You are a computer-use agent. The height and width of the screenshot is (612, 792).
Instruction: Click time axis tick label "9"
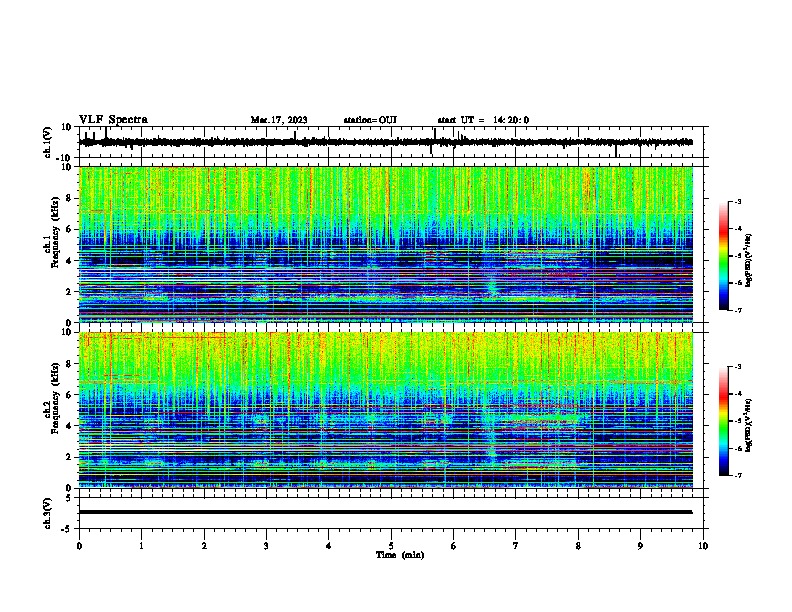(640, 546)
